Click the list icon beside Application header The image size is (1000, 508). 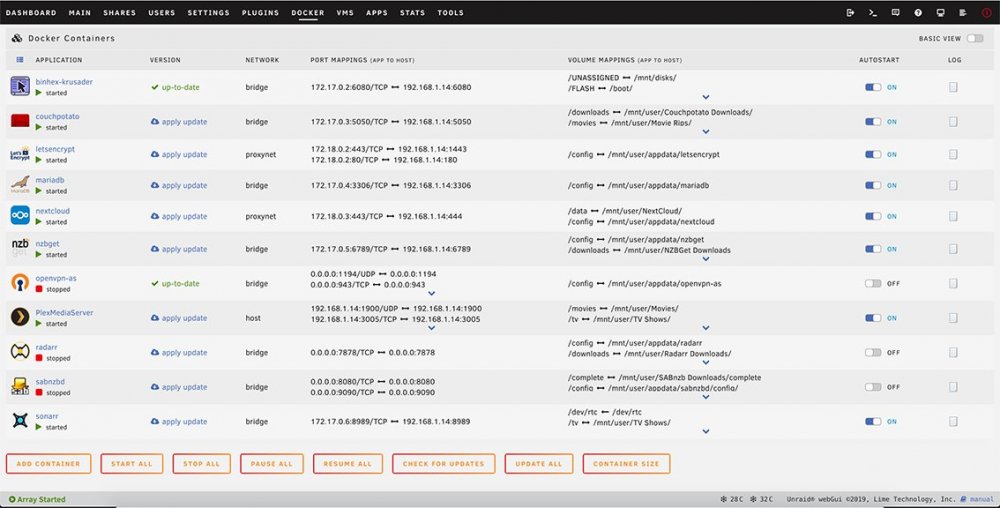(20, 60)
